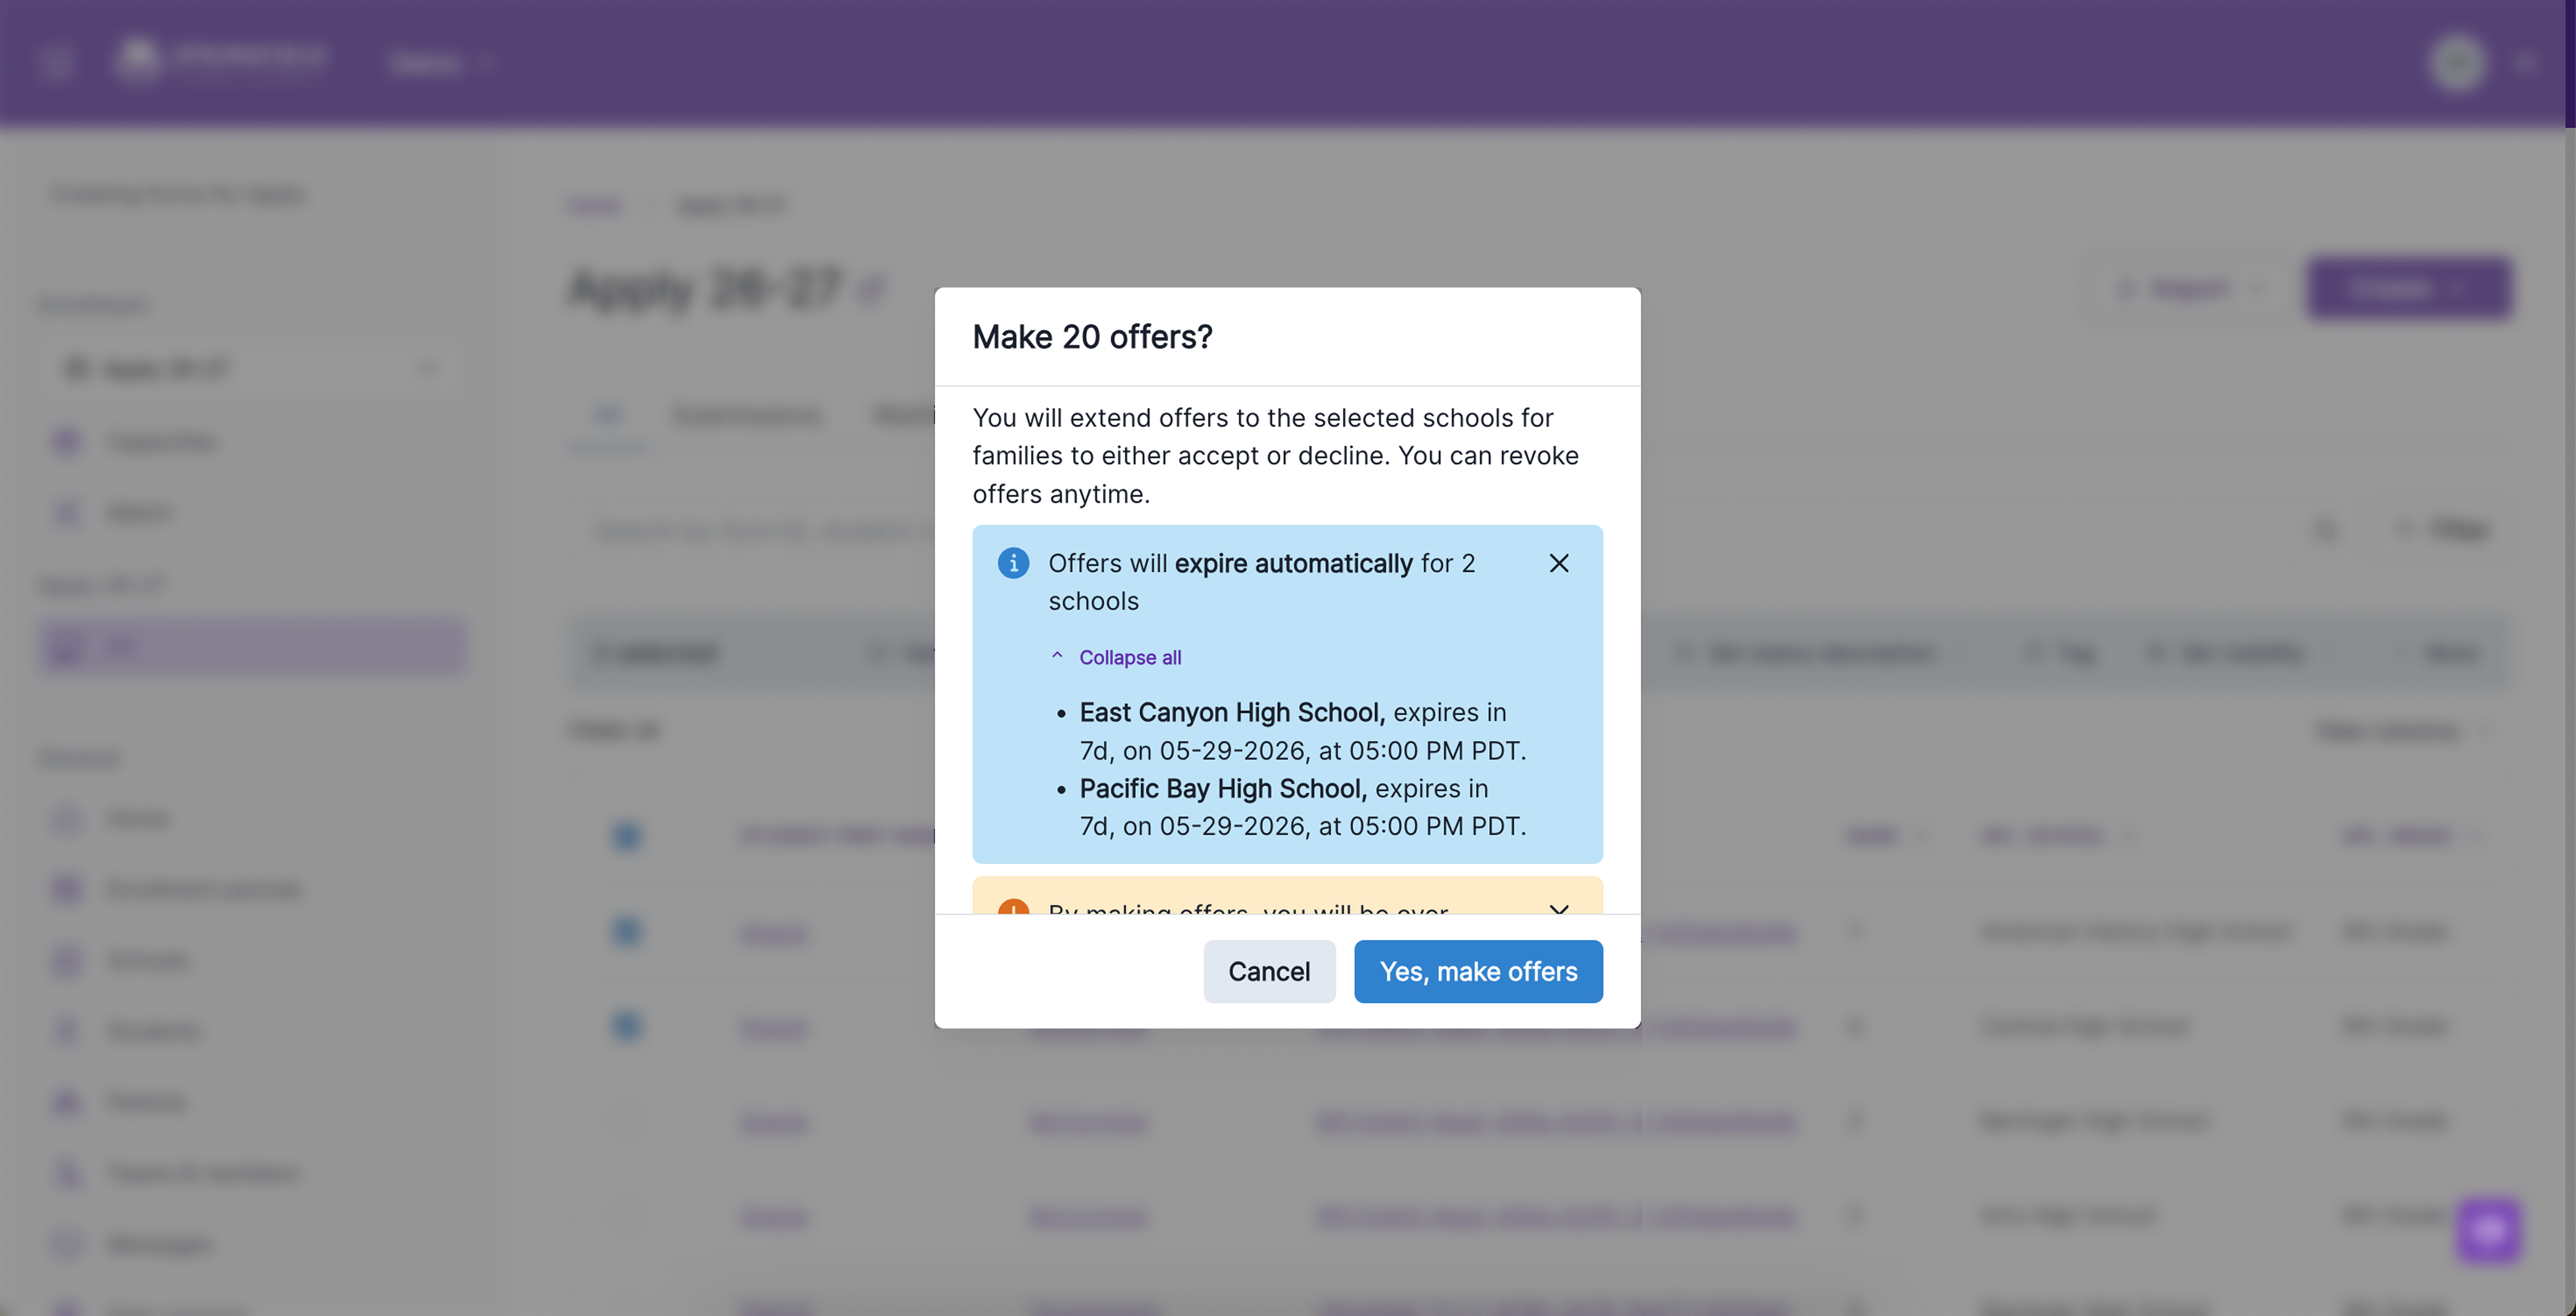
Task: Confirm with Yes, make offers button
Action: tap(1478, 971)
